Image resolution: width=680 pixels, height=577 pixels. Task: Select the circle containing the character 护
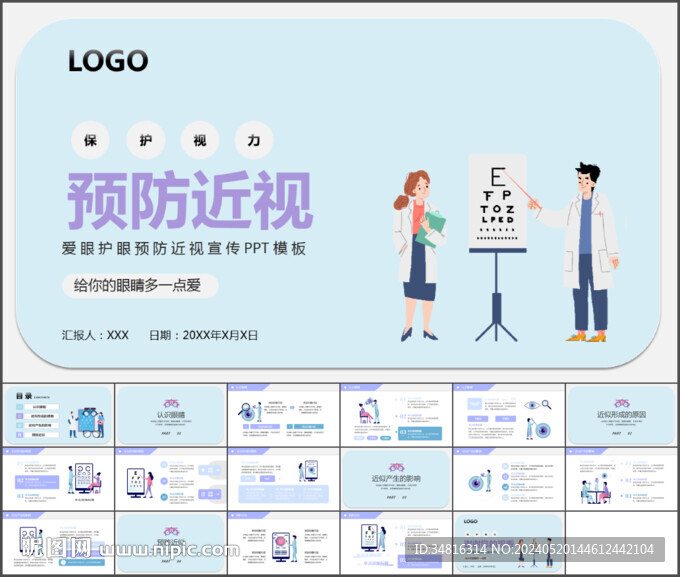click(x=145, y=140)
